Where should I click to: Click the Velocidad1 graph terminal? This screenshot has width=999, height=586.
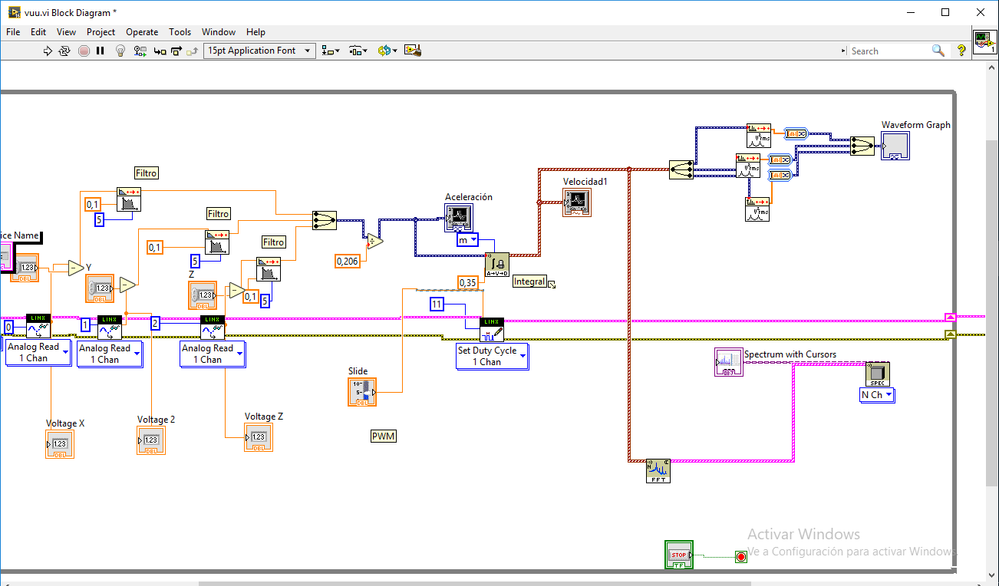[x=577, y=202]
